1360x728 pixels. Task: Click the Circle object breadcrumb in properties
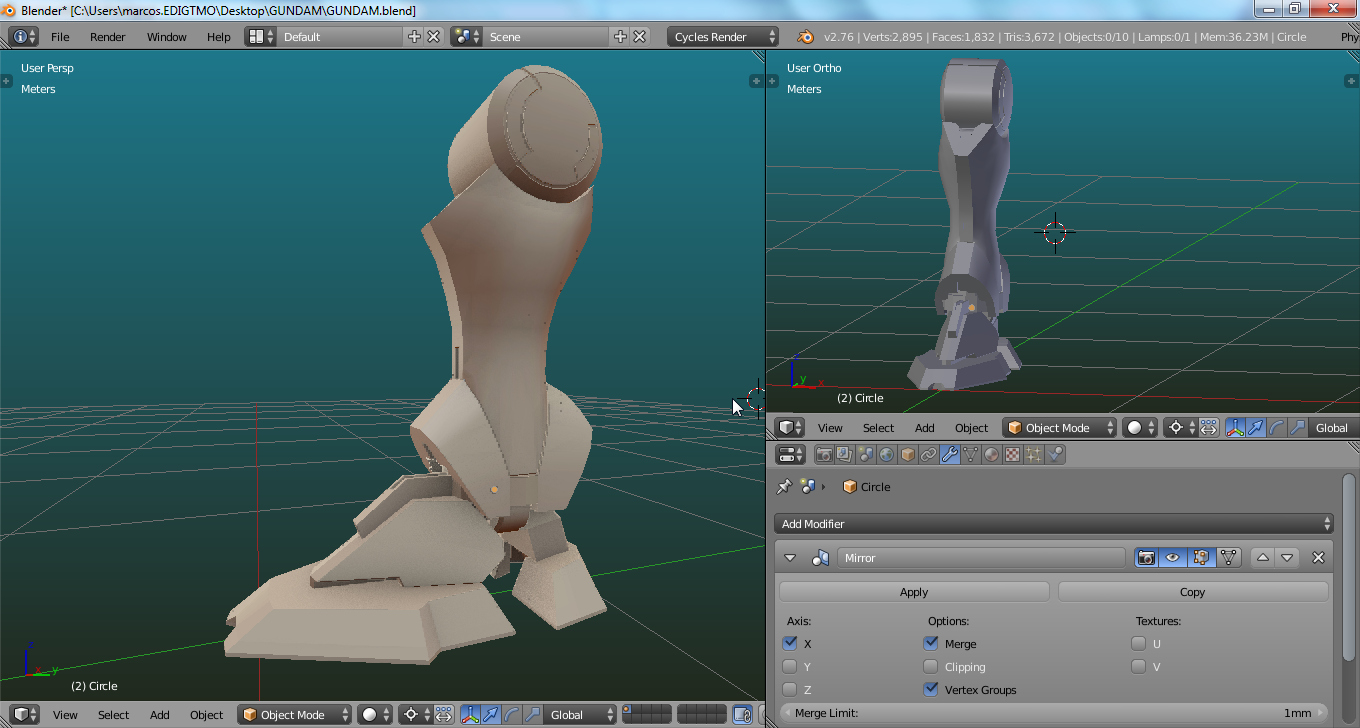[866, 487]
